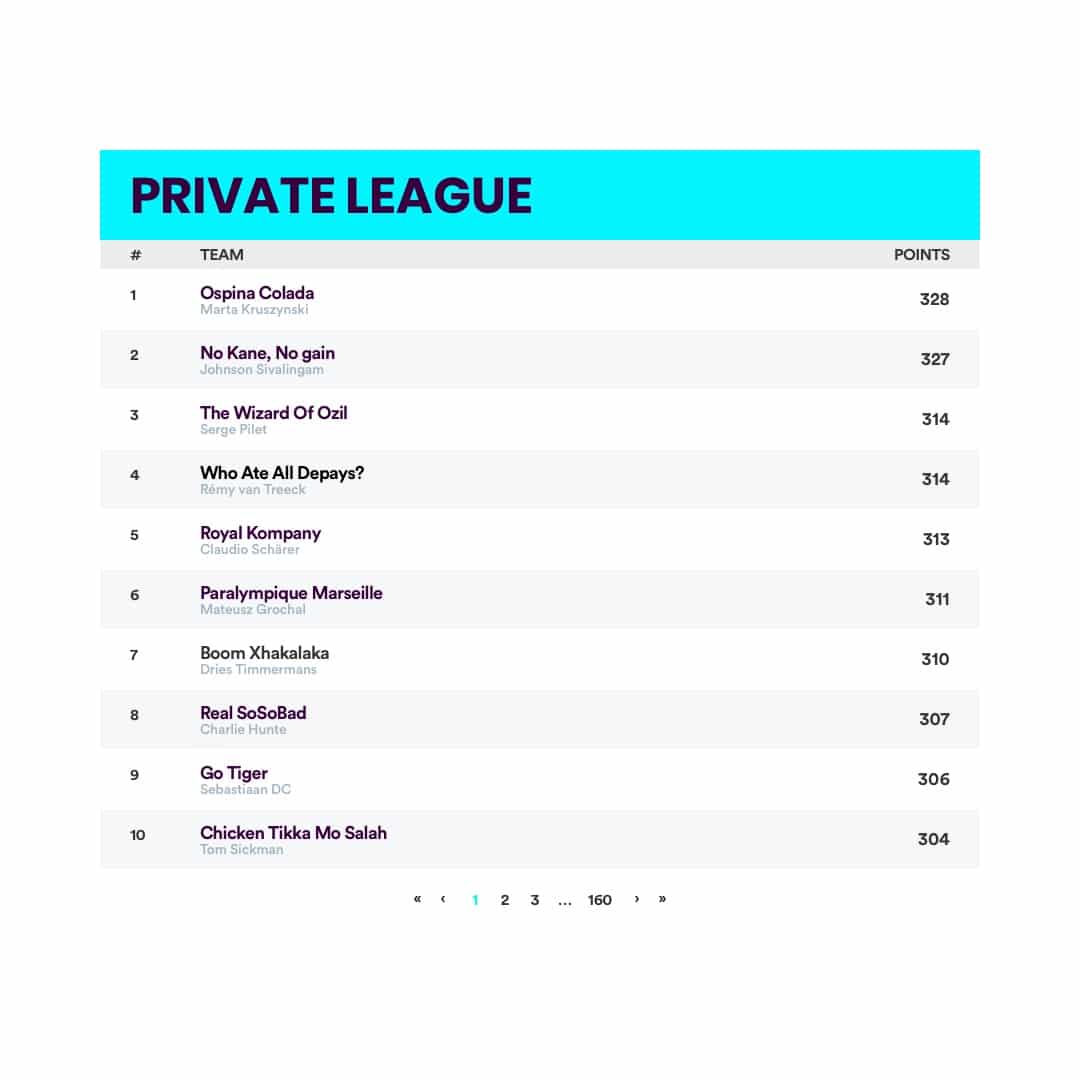View the Paralympique Marseille team
This screenshot has height=1080, width=1080.
291,593
